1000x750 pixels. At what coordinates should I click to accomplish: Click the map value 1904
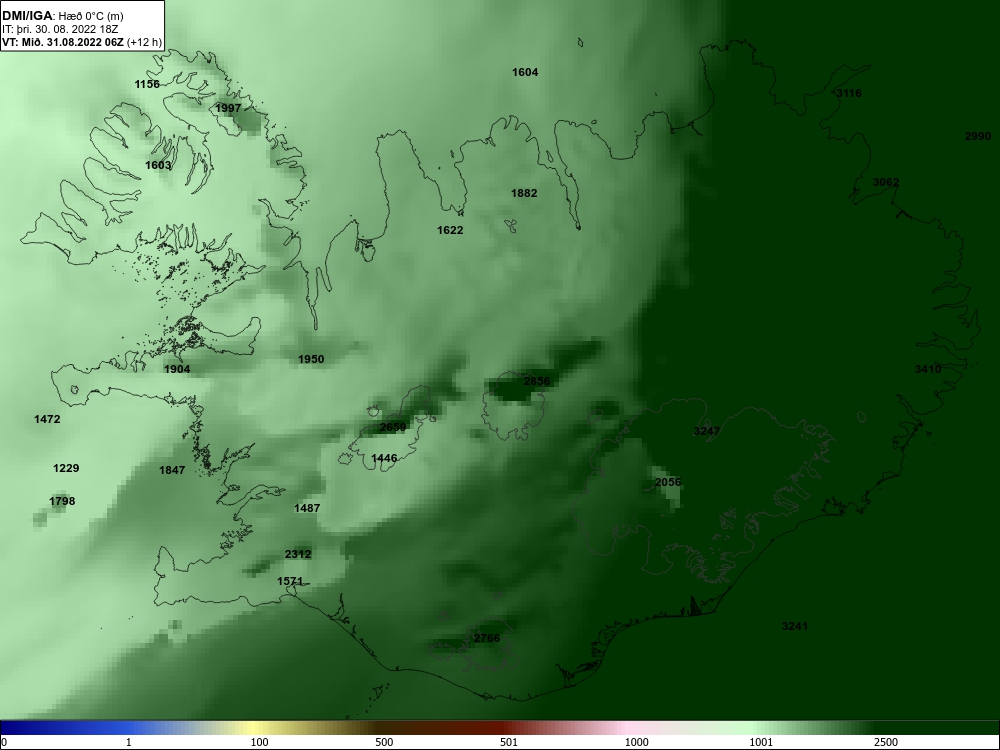point(177,369)
